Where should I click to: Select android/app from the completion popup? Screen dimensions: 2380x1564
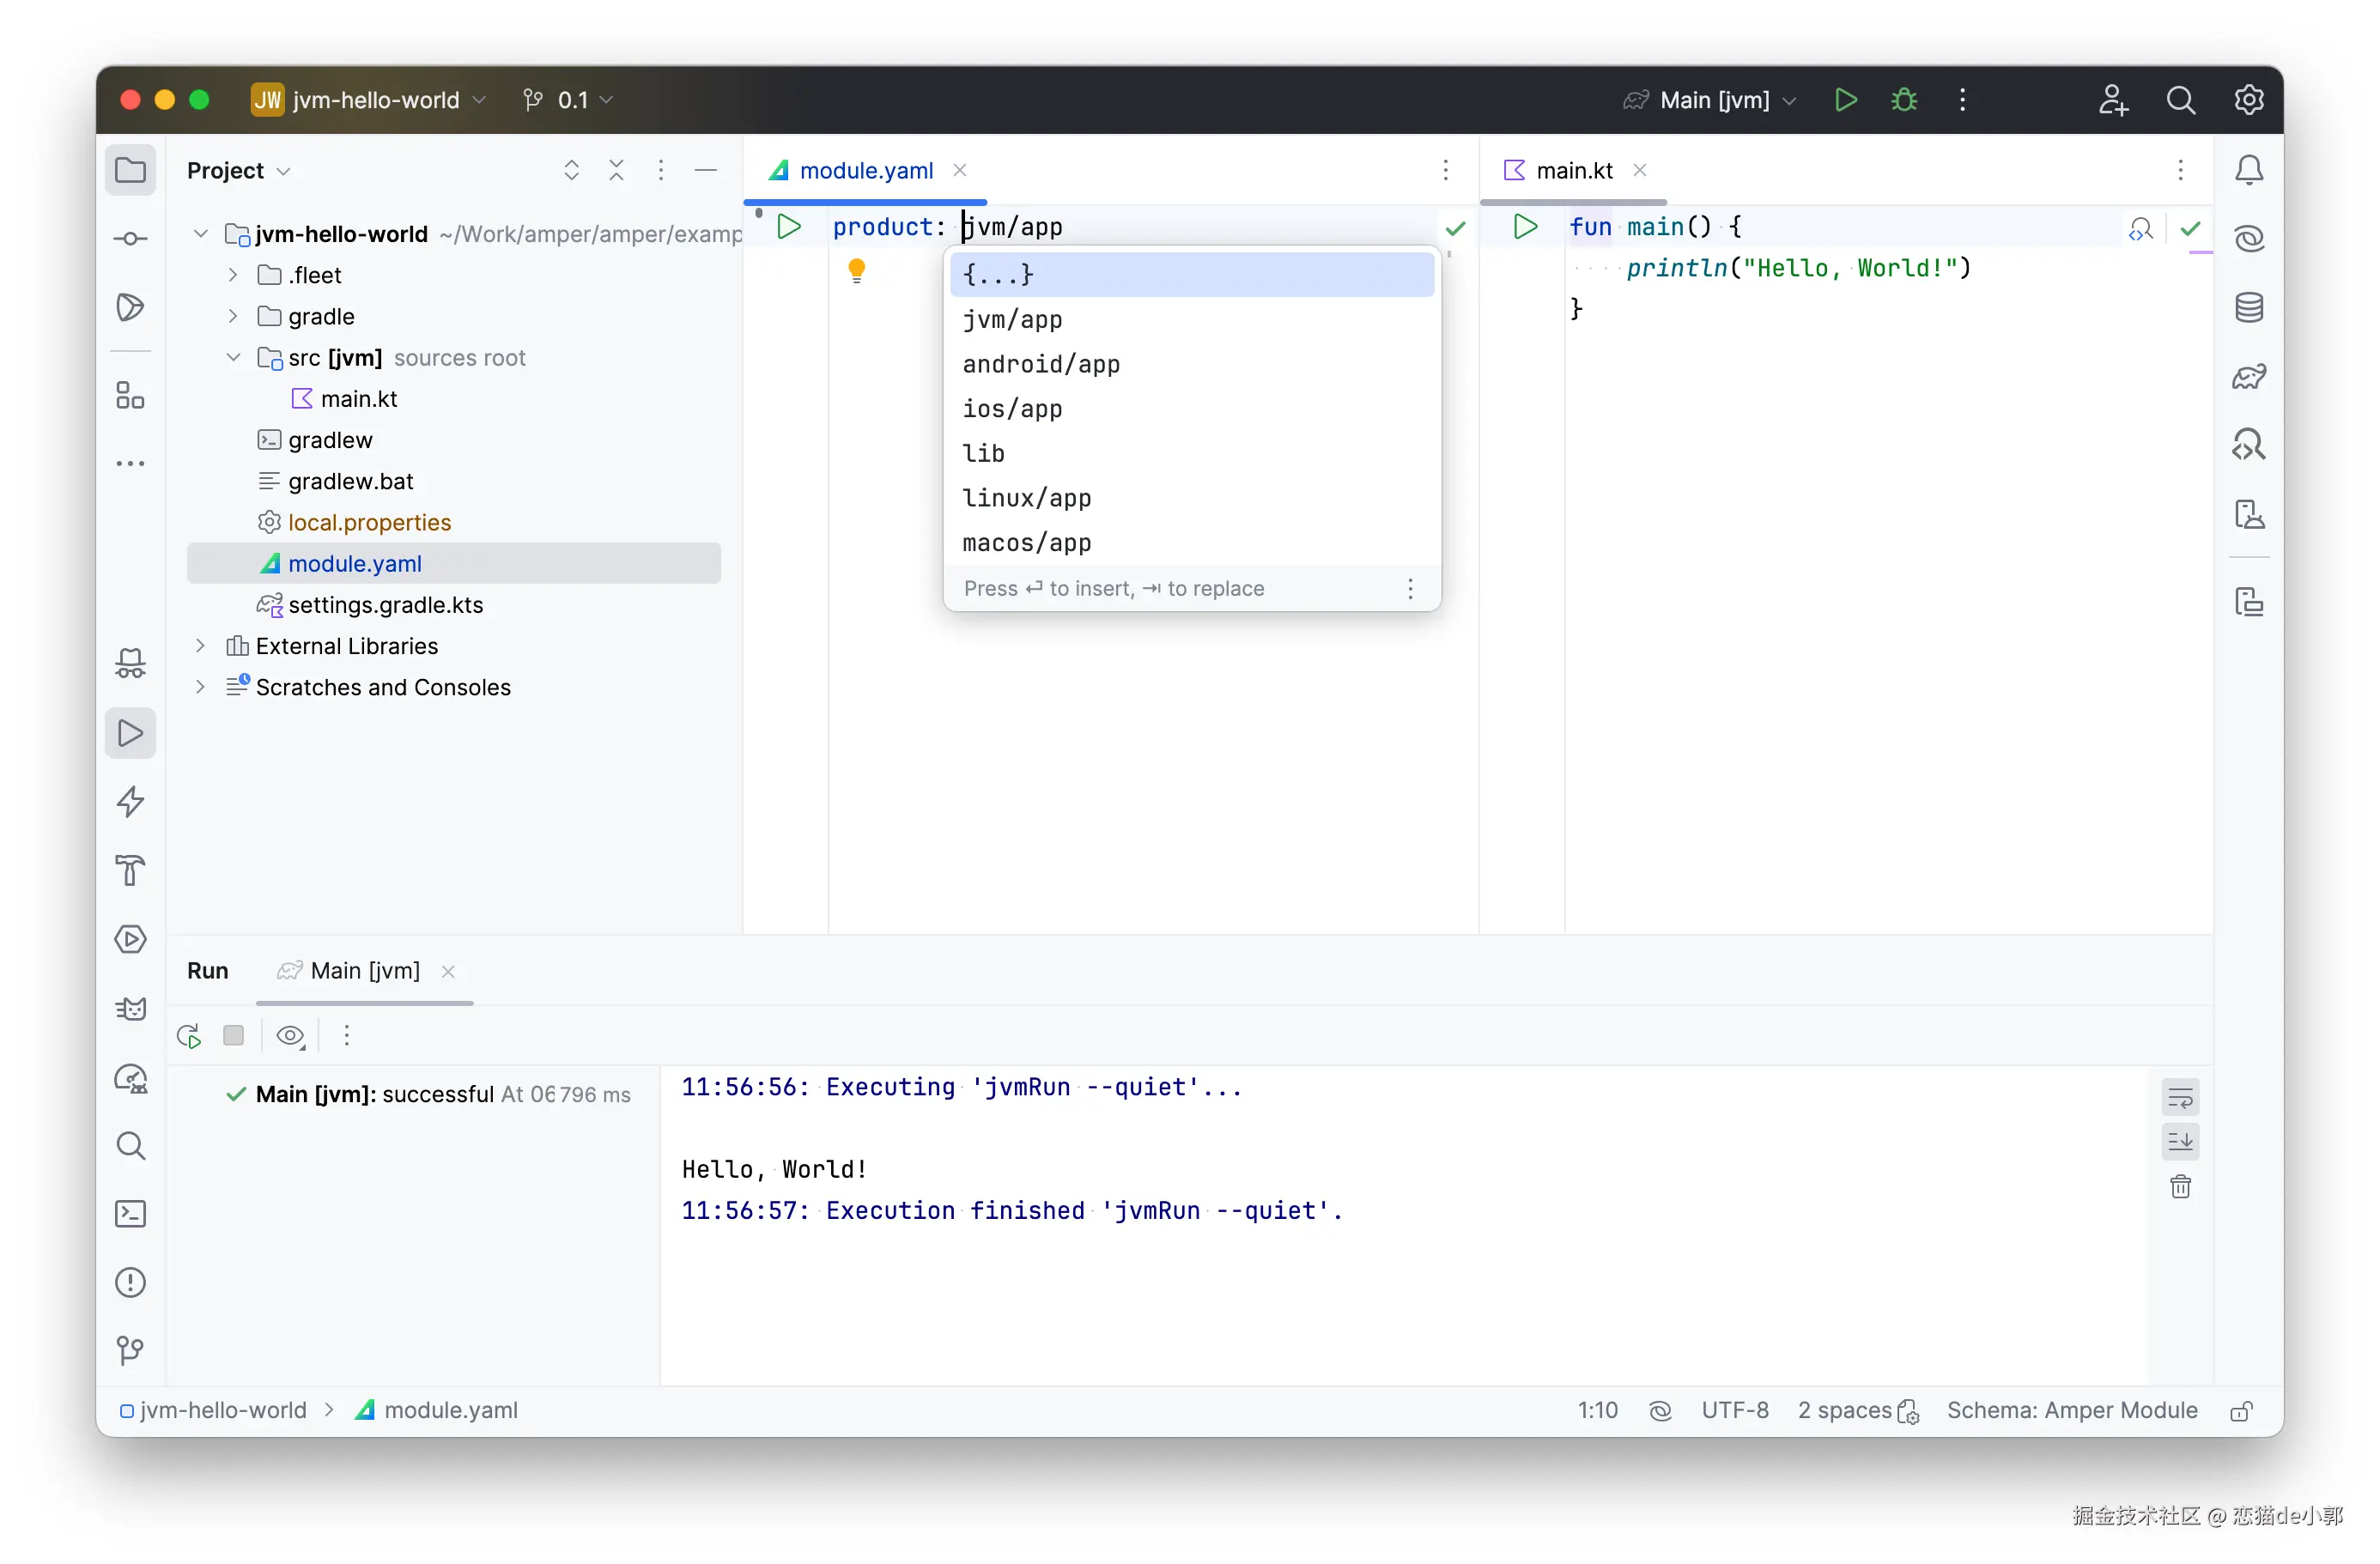(1041, 364)
